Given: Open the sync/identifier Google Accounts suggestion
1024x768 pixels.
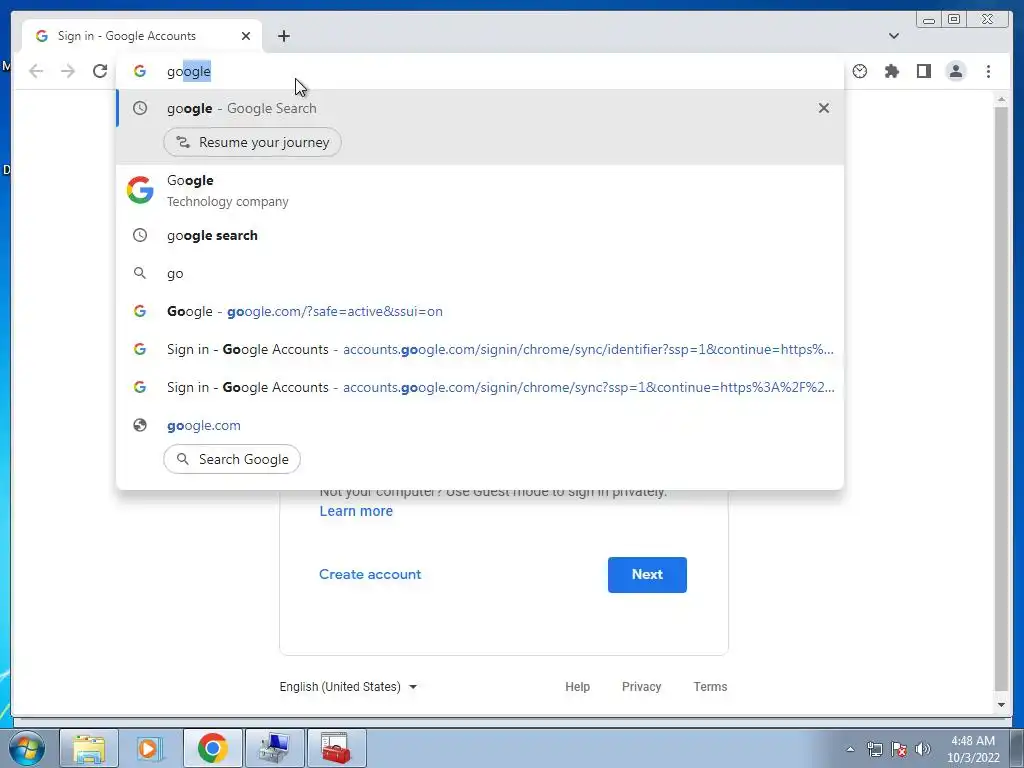Looking at the screenshot, I should point(480,349).
